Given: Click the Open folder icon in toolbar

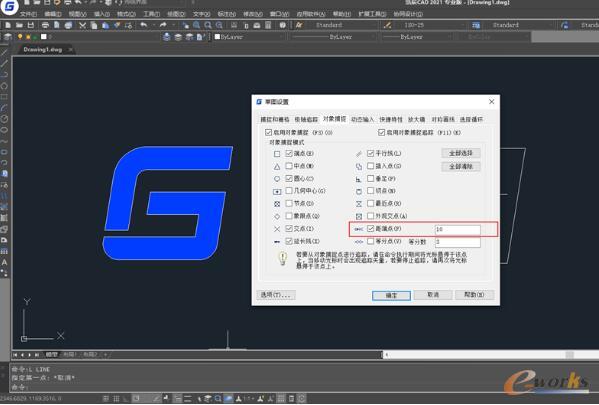Looking at the screenshot, I should pyautogui.click(x=19, y=25).
